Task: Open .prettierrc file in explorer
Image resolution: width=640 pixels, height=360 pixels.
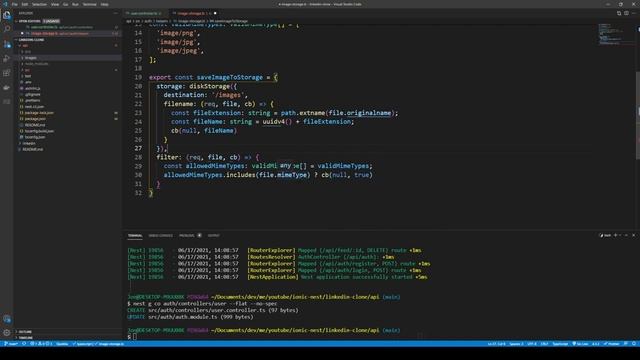Action: [32, 101]
